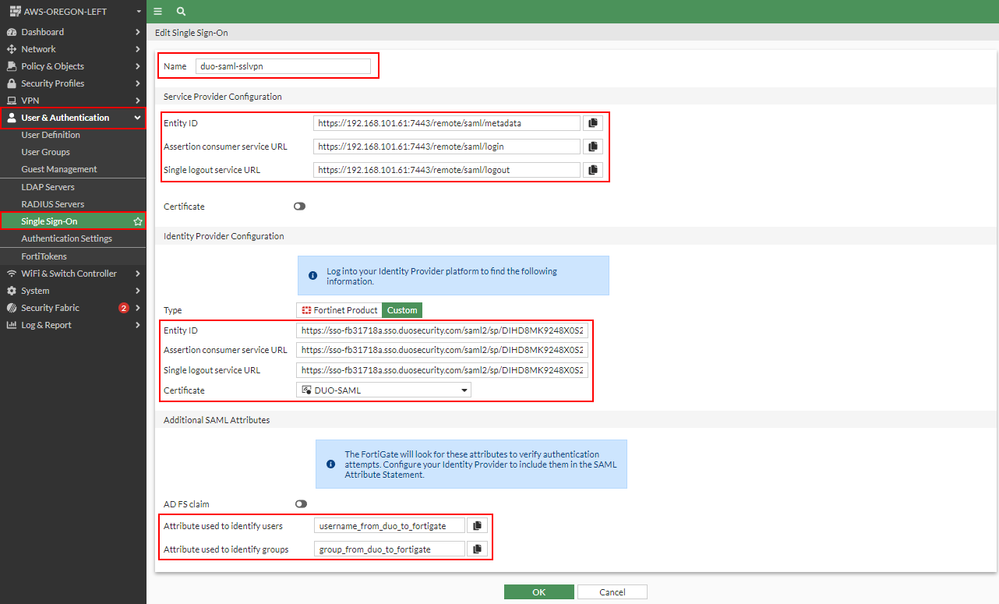Expand the Log & Report chevron
Screen dimensions: 999x604
point(138,325)
